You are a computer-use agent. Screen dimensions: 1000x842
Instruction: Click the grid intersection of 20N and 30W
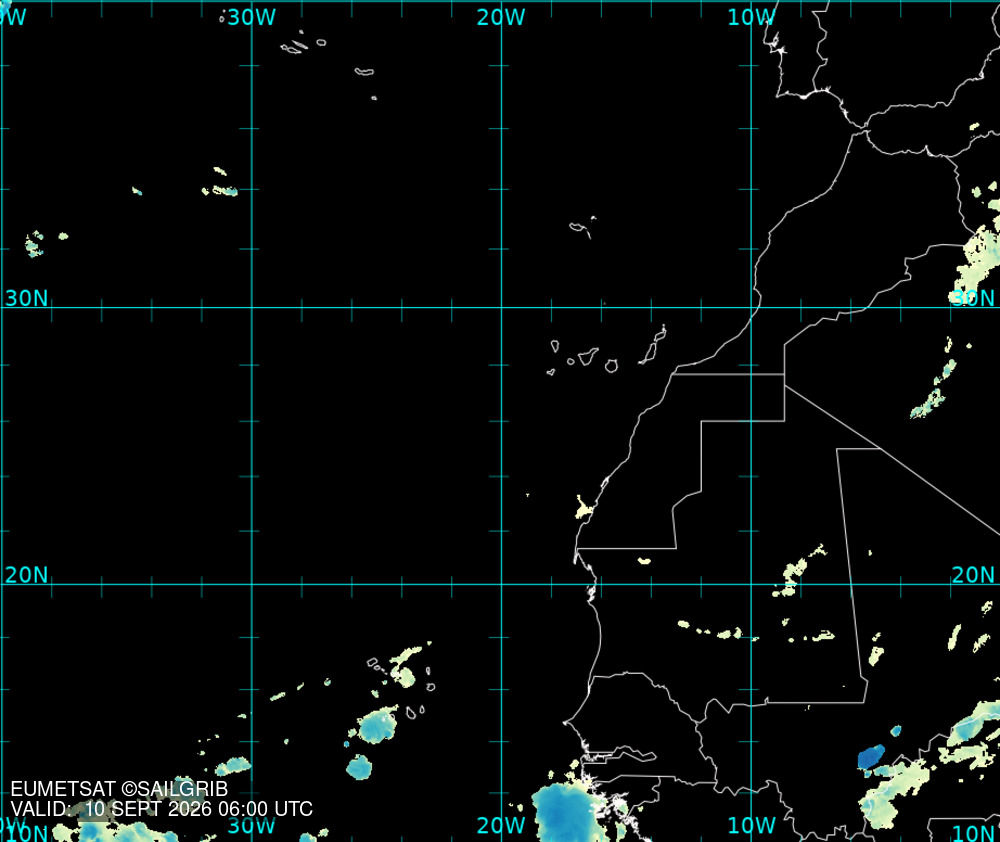pos(252,584)
